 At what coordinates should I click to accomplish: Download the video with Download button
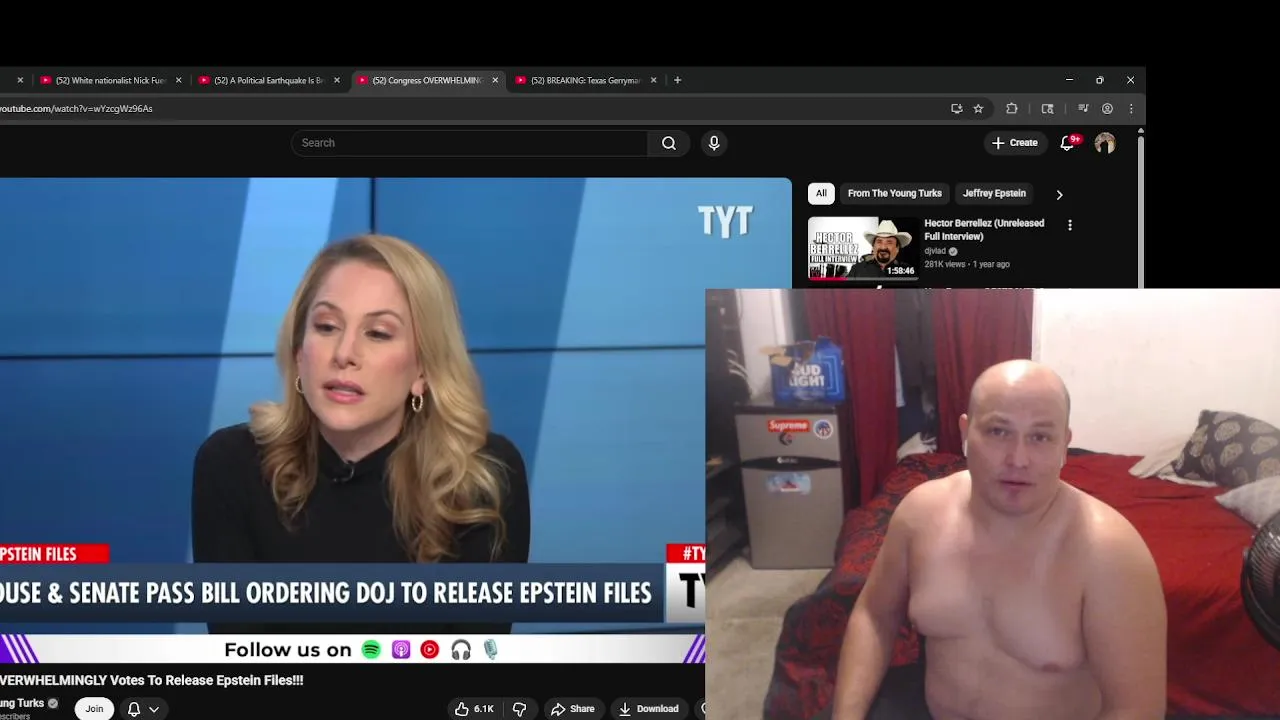pos(649,708)
